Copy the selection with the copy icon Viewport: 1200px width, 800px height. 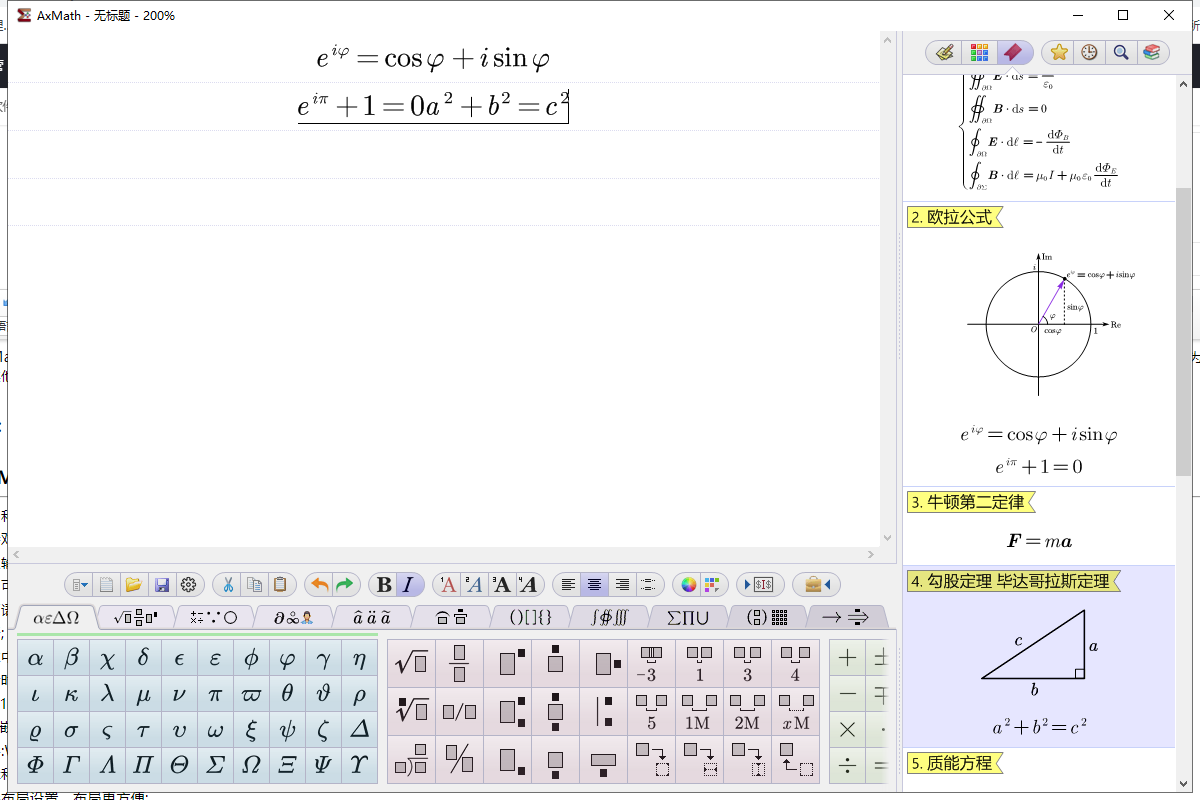[255, 584]
